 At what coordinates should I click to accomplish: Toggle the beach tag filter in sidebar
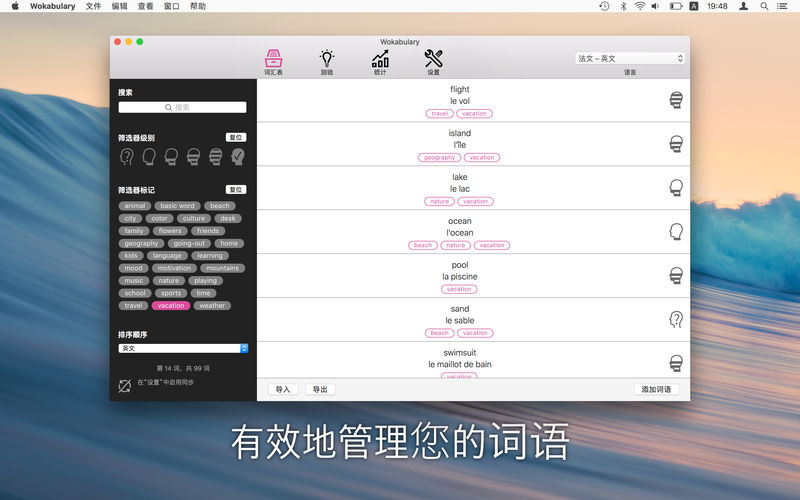[219, 206]
